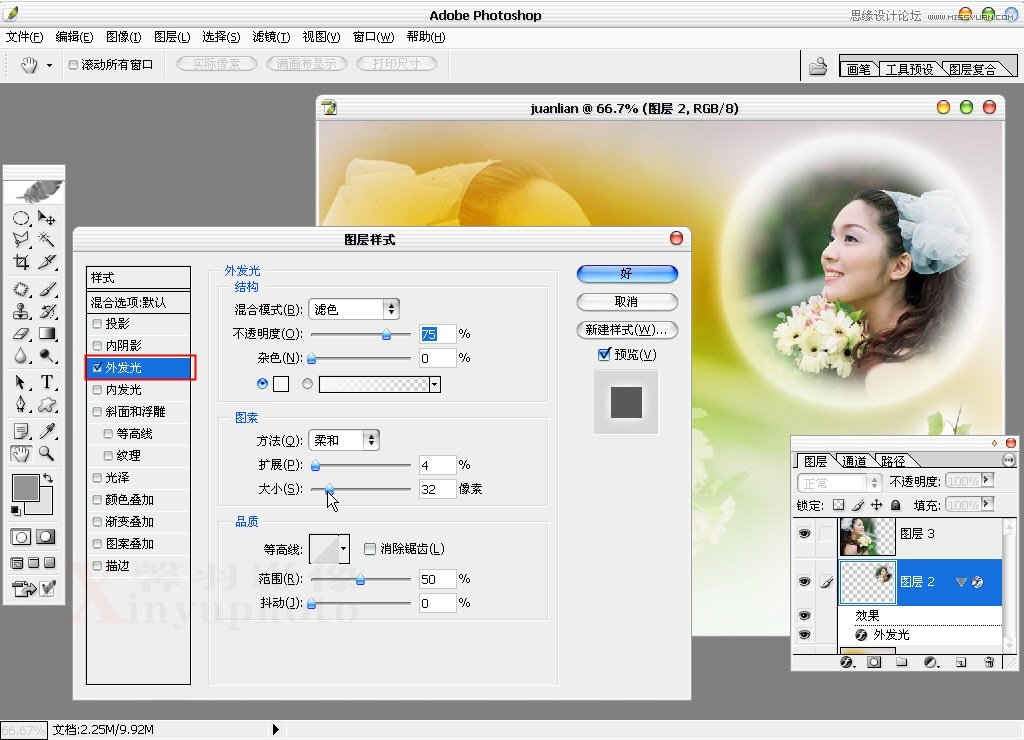Select gradient radio button for glow color
This screenshot has width=1024, height=740.
click(307, 384)
